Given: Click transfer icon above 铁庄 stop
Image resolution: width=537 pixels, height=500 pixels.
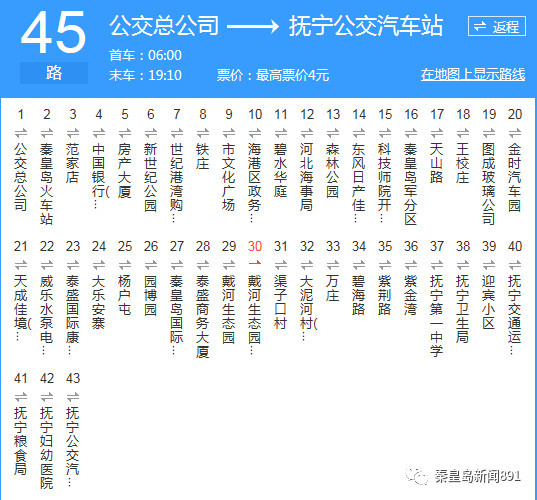Looking at the screenshot, I should (x=203, y=133).
